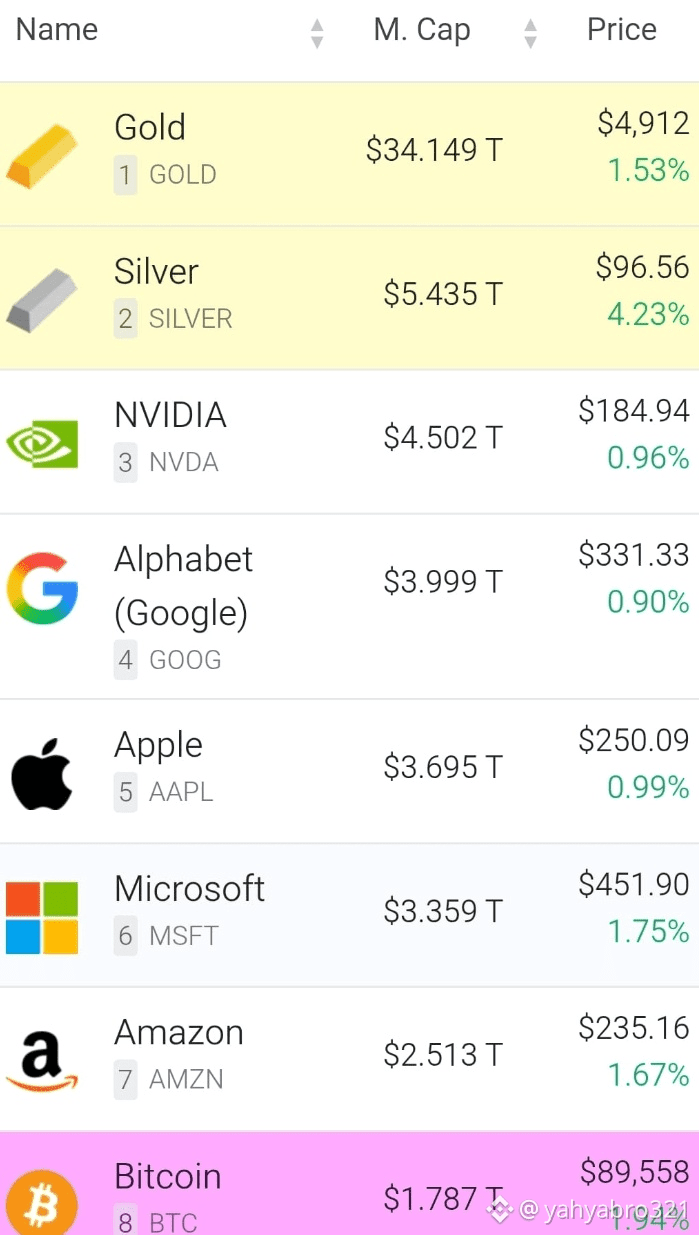The width and height of the screenshot is (699, 1235).
Task: Open the Microsoft asset page
Action: (x=189, y=888)
